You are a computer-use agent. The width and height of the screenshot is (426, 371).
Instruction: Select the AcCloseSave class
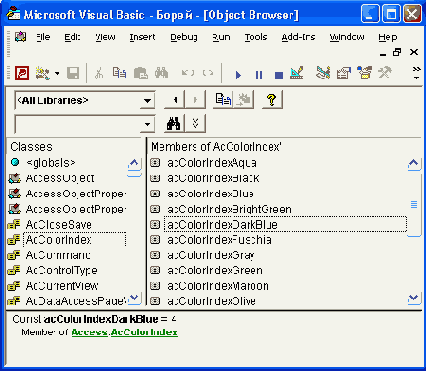coord(58,225)
